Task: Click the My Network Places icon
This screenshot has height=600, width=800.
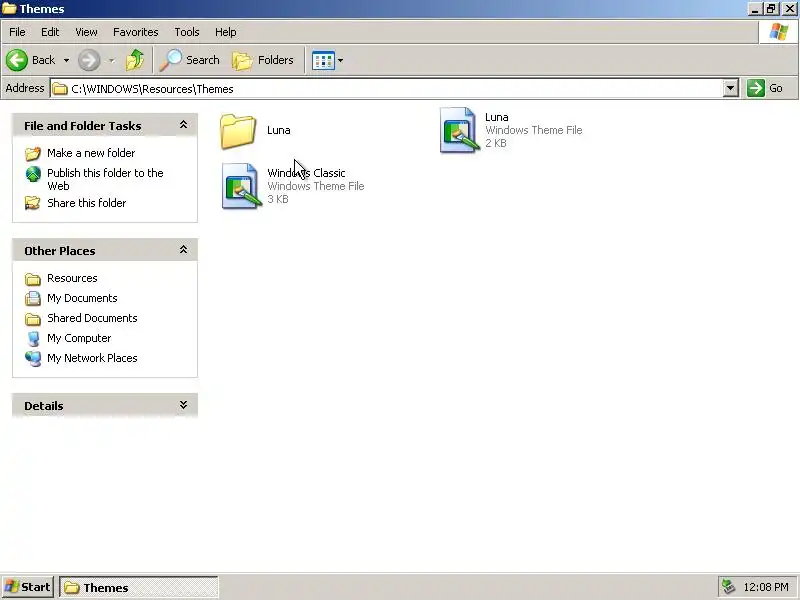Action: tap(33, 359)
